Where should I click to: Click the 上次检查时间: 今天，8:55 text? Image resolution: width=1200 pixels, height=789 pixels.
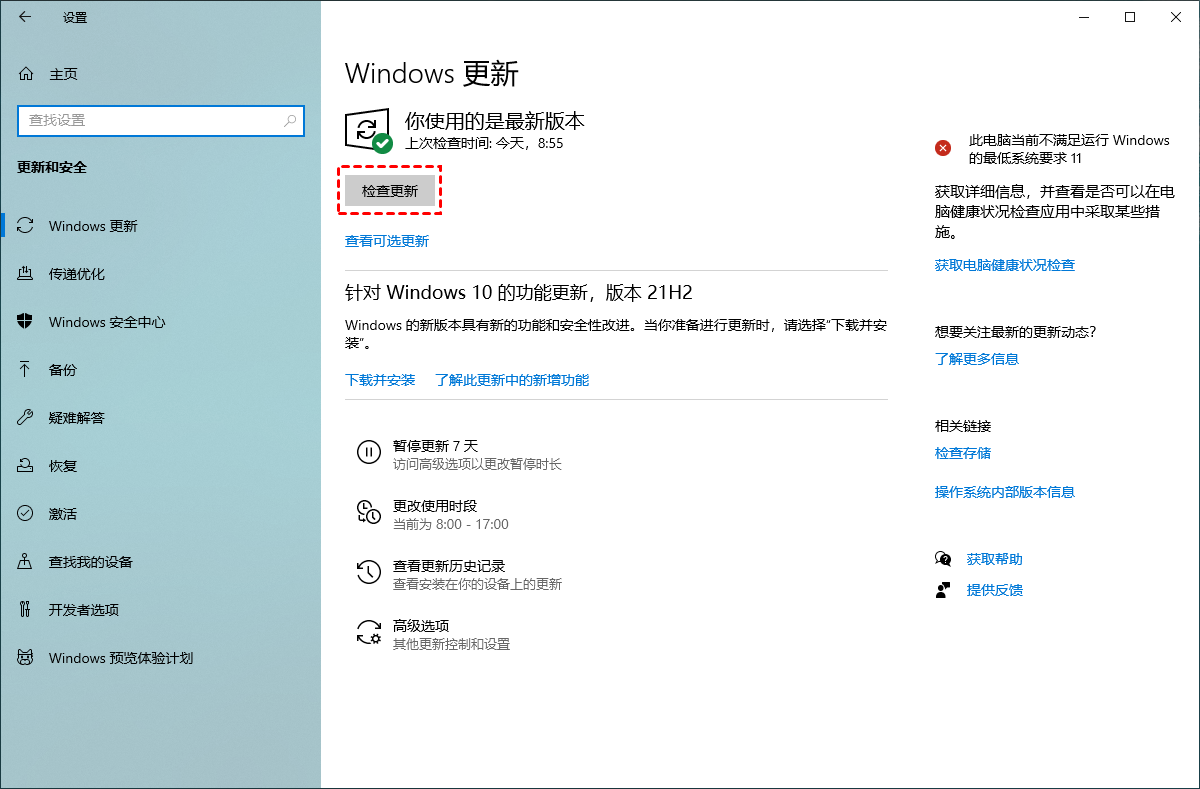[x=484, y=144]
